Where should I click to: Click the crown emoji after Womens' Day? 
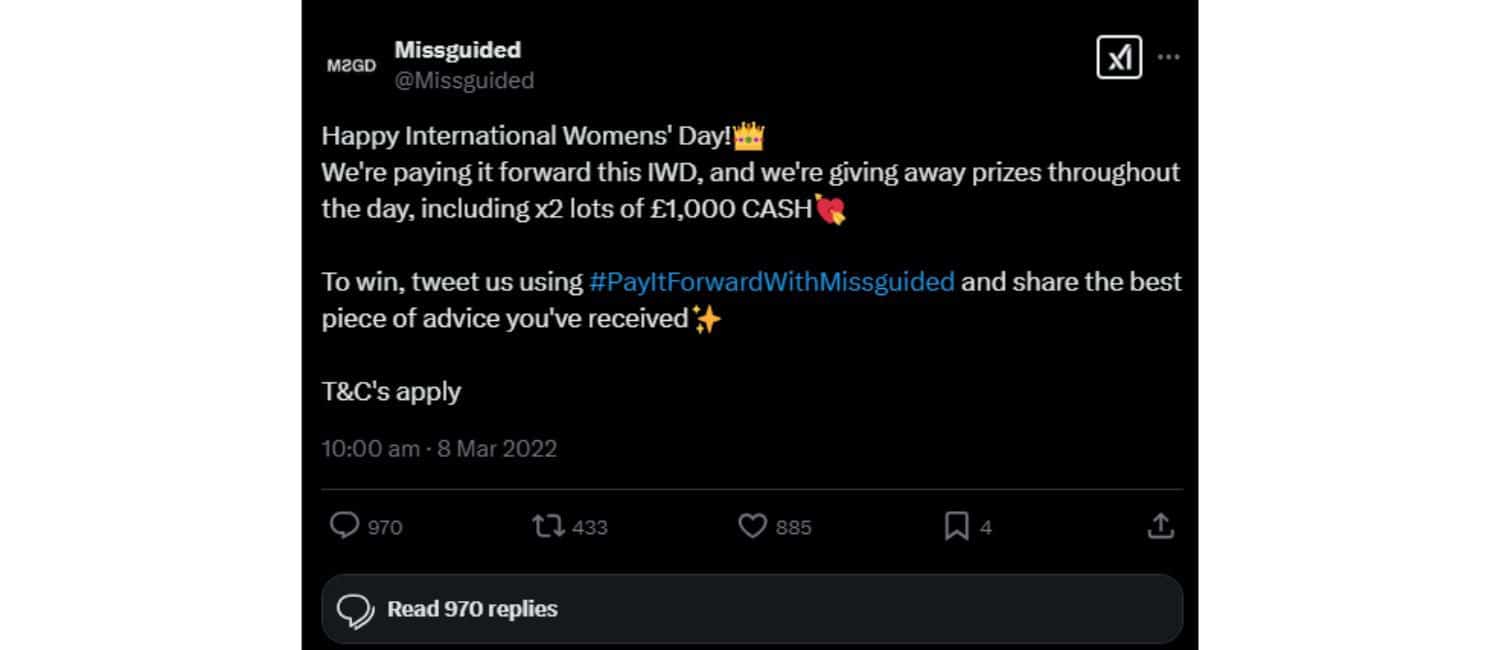(x=749, y=136)
